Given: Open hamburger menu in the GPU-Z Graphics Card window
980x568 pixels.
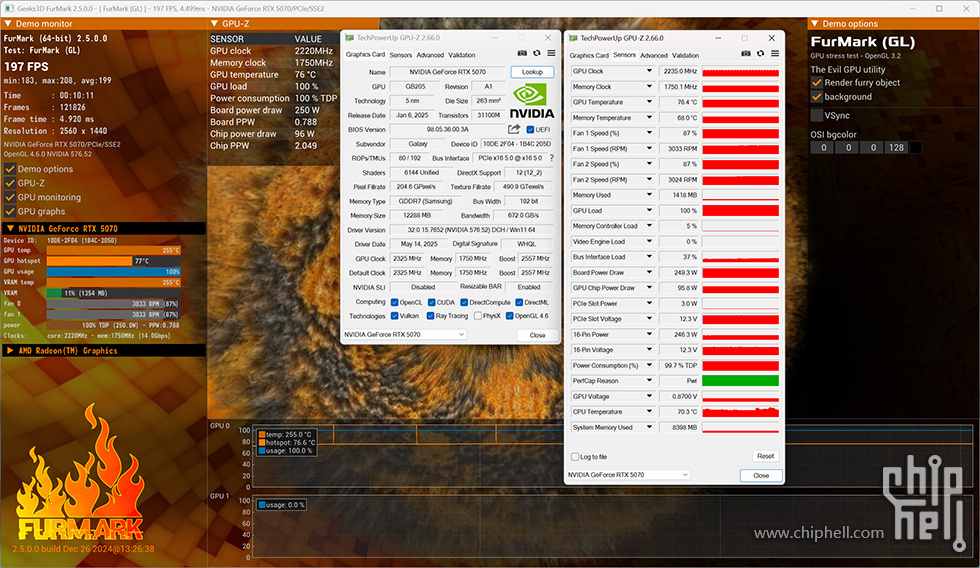Looking at the screenshot, I should tap(551, 54).
